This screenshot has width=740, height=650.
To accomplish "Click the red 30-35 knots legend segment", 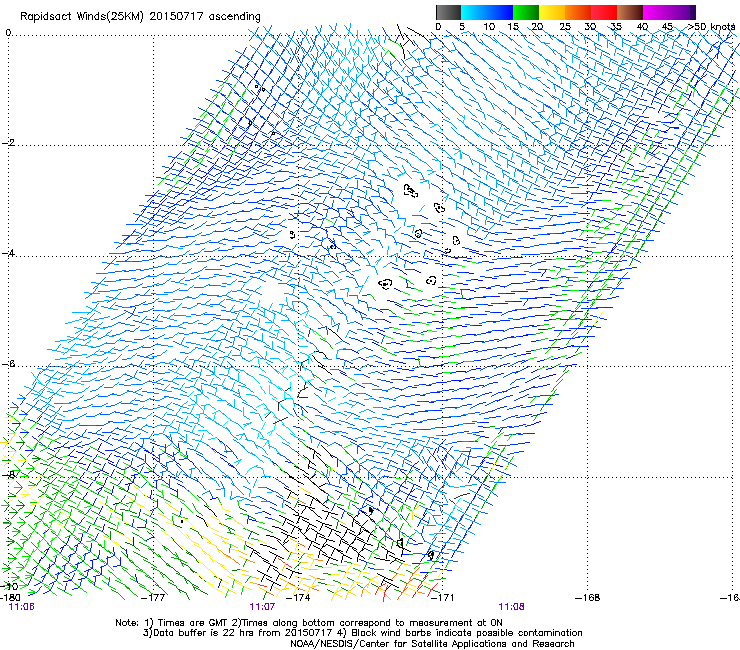I will pos(604,12).
